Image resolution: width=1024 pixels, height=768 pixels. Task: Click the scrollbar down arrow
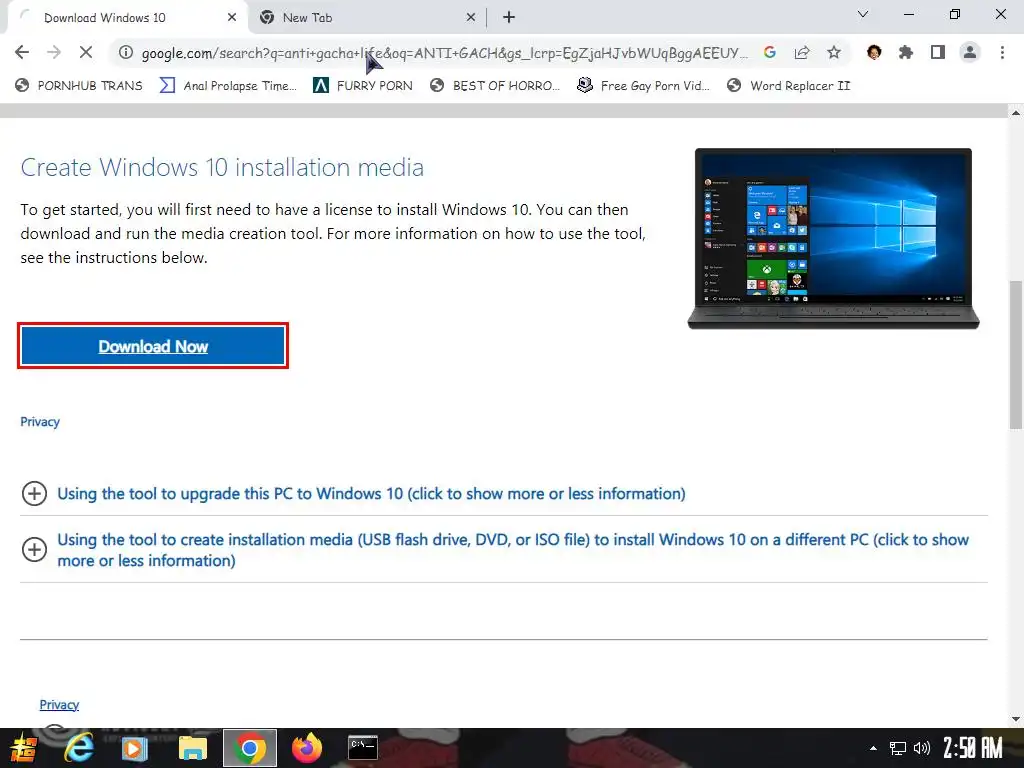1016,720
